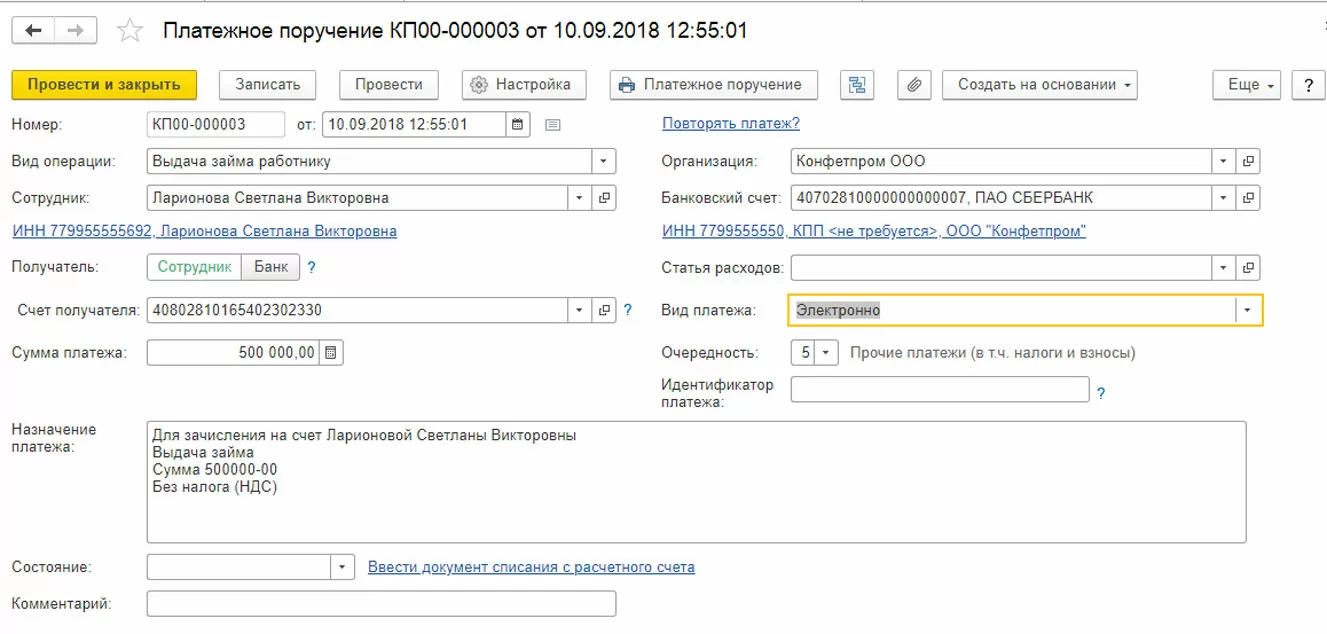Switch recipient to Банк
This screenshot has height=634, width=1327.
click(x=271, y=267)
